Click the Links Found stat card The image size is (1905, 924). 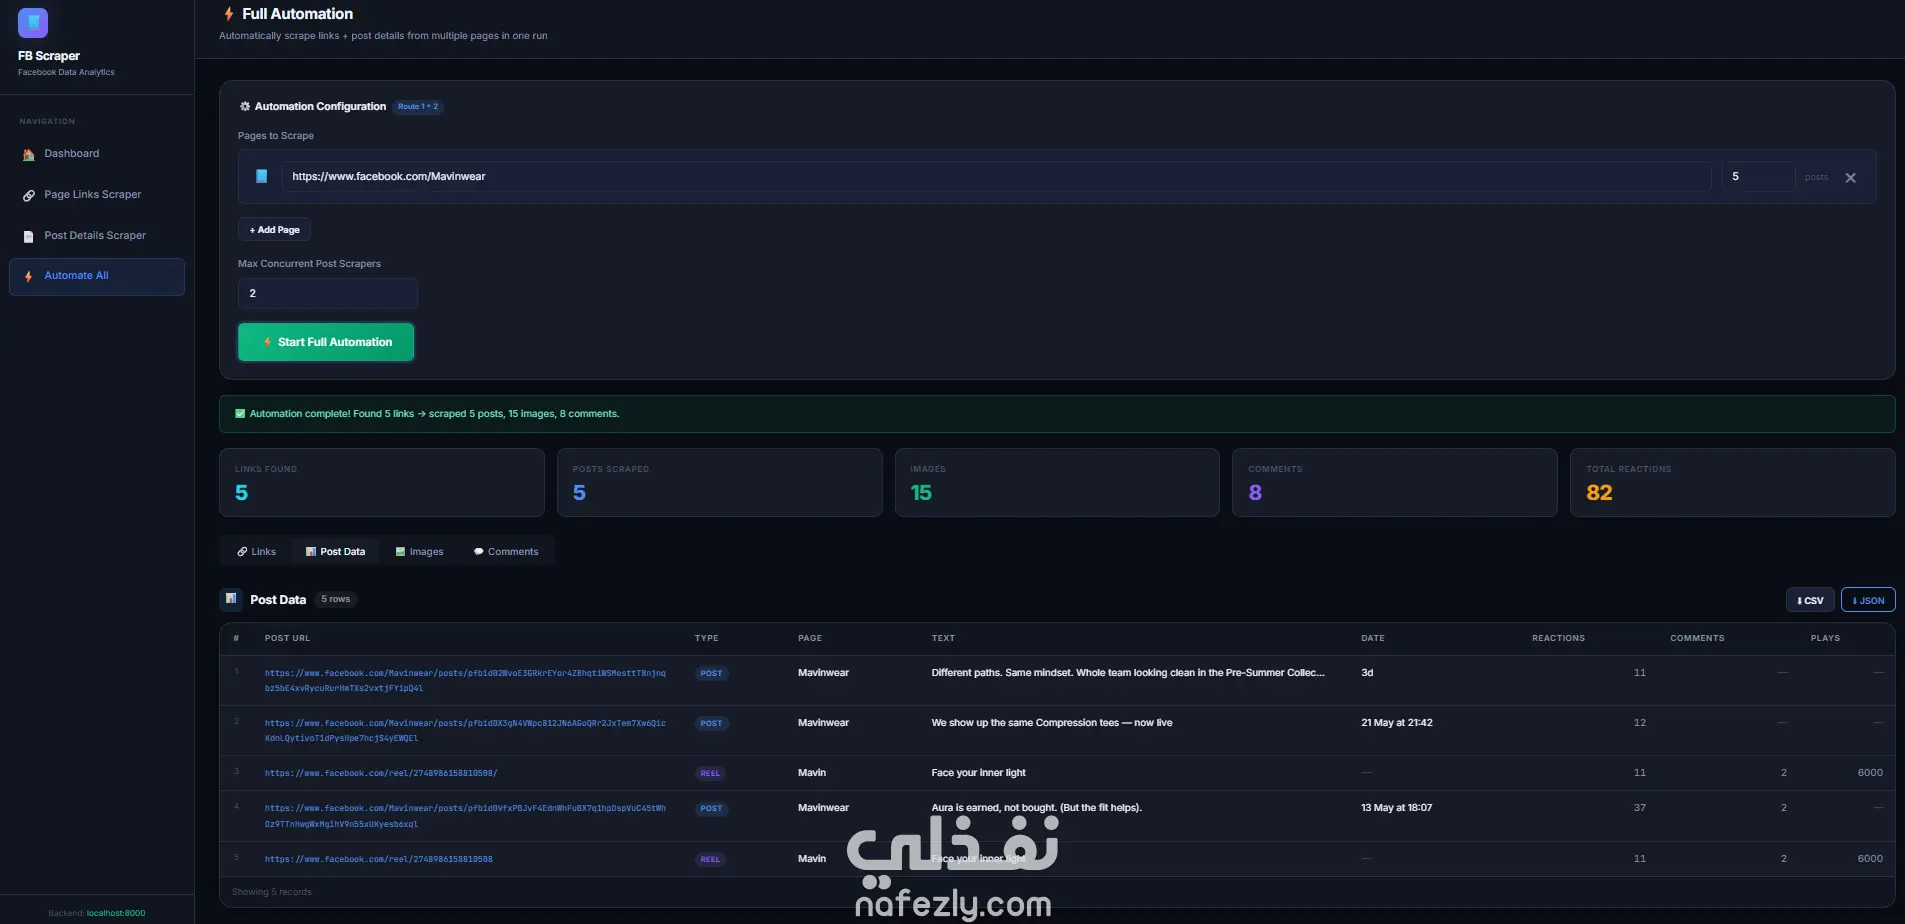click(382, 483)
